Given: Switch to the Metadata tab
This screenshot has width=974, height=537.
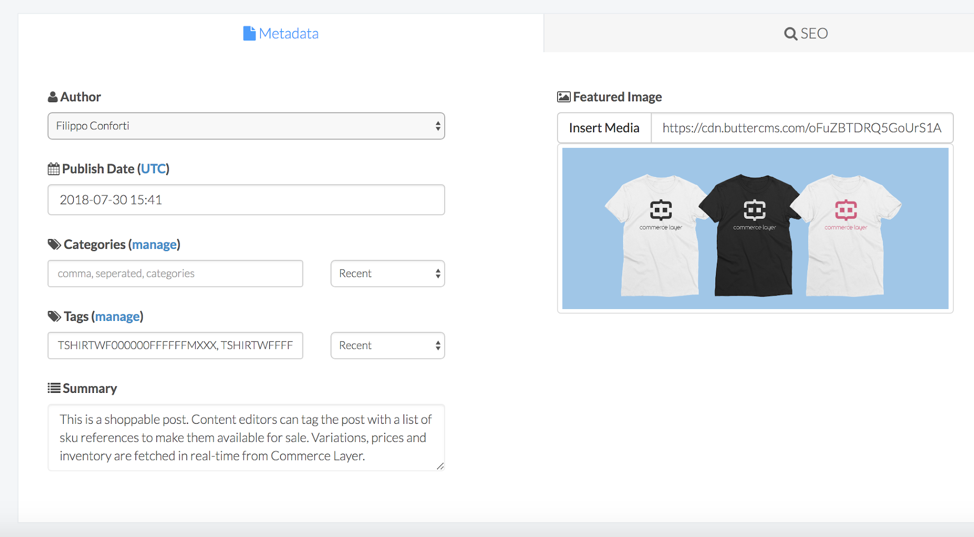Looking at the screenshot, I should click(281, 34).
